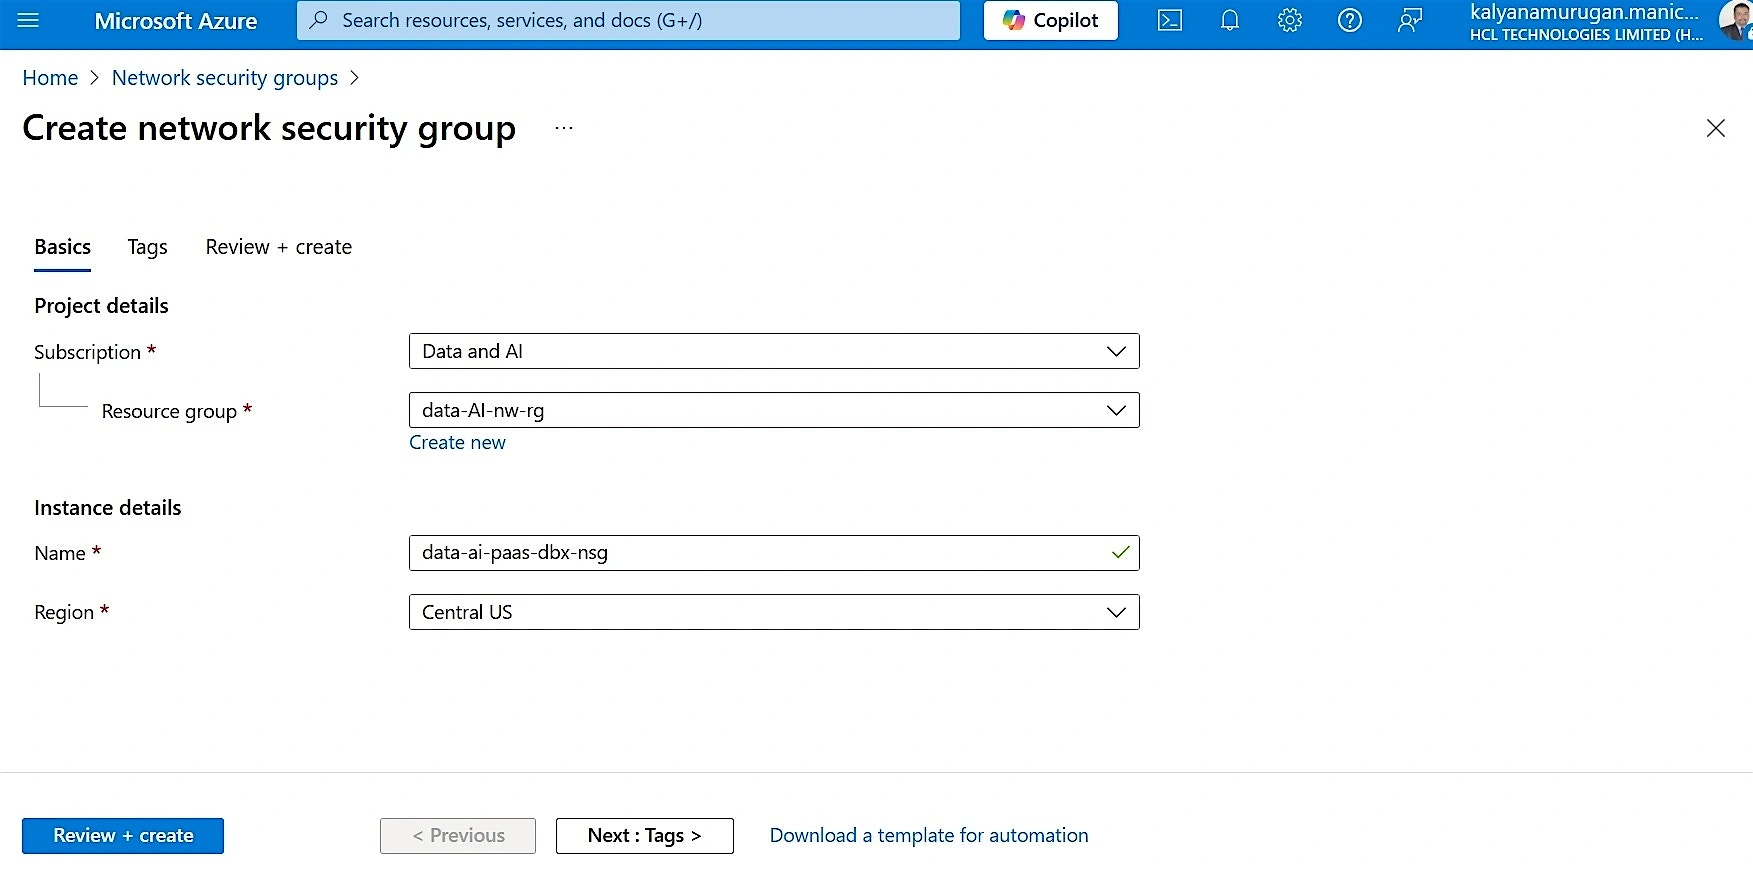The image size is (1753, 875).
Task: Open Copilot assistant
Action: tap(1051, 21)
